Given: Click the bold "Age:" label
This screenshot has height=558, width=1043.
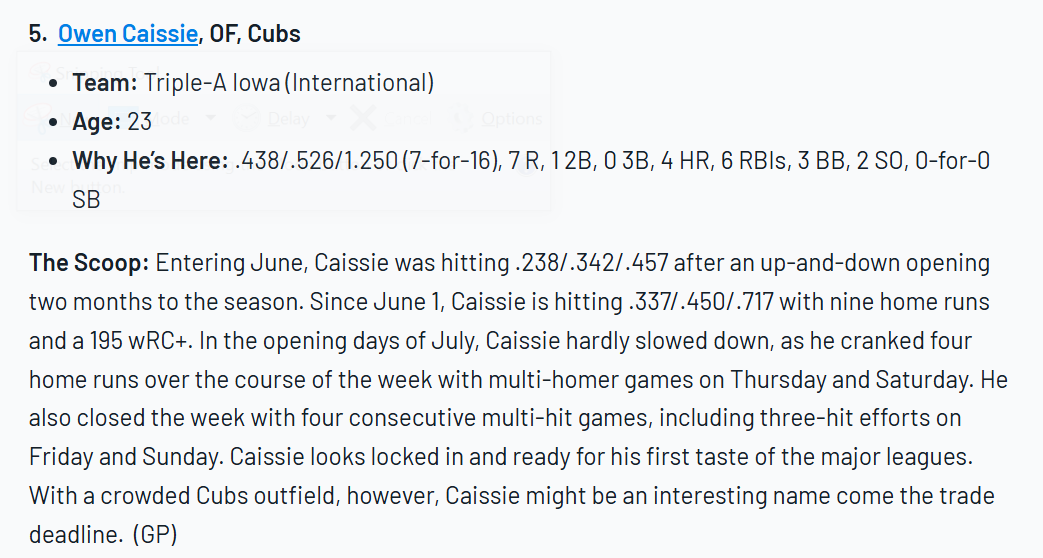Looking at the screenshot, I should point(97,122).
